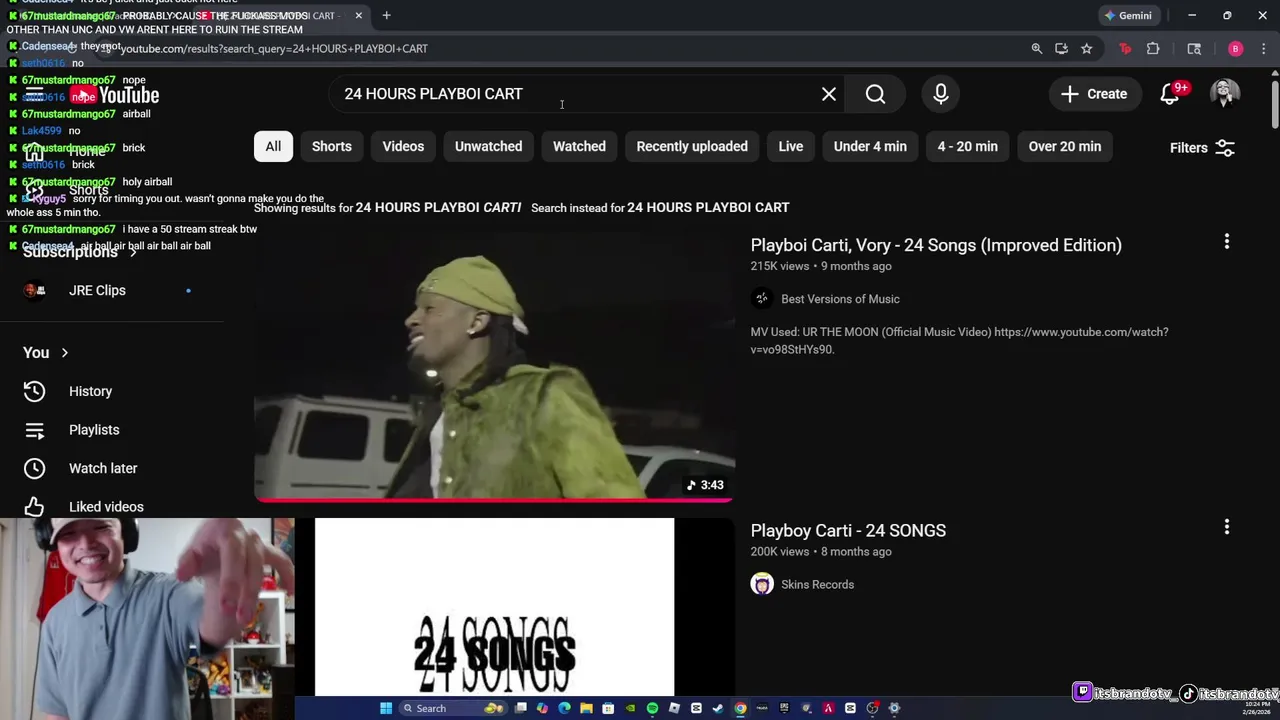Toggle the Under 4 min filter chip

(x=870, y=146)
